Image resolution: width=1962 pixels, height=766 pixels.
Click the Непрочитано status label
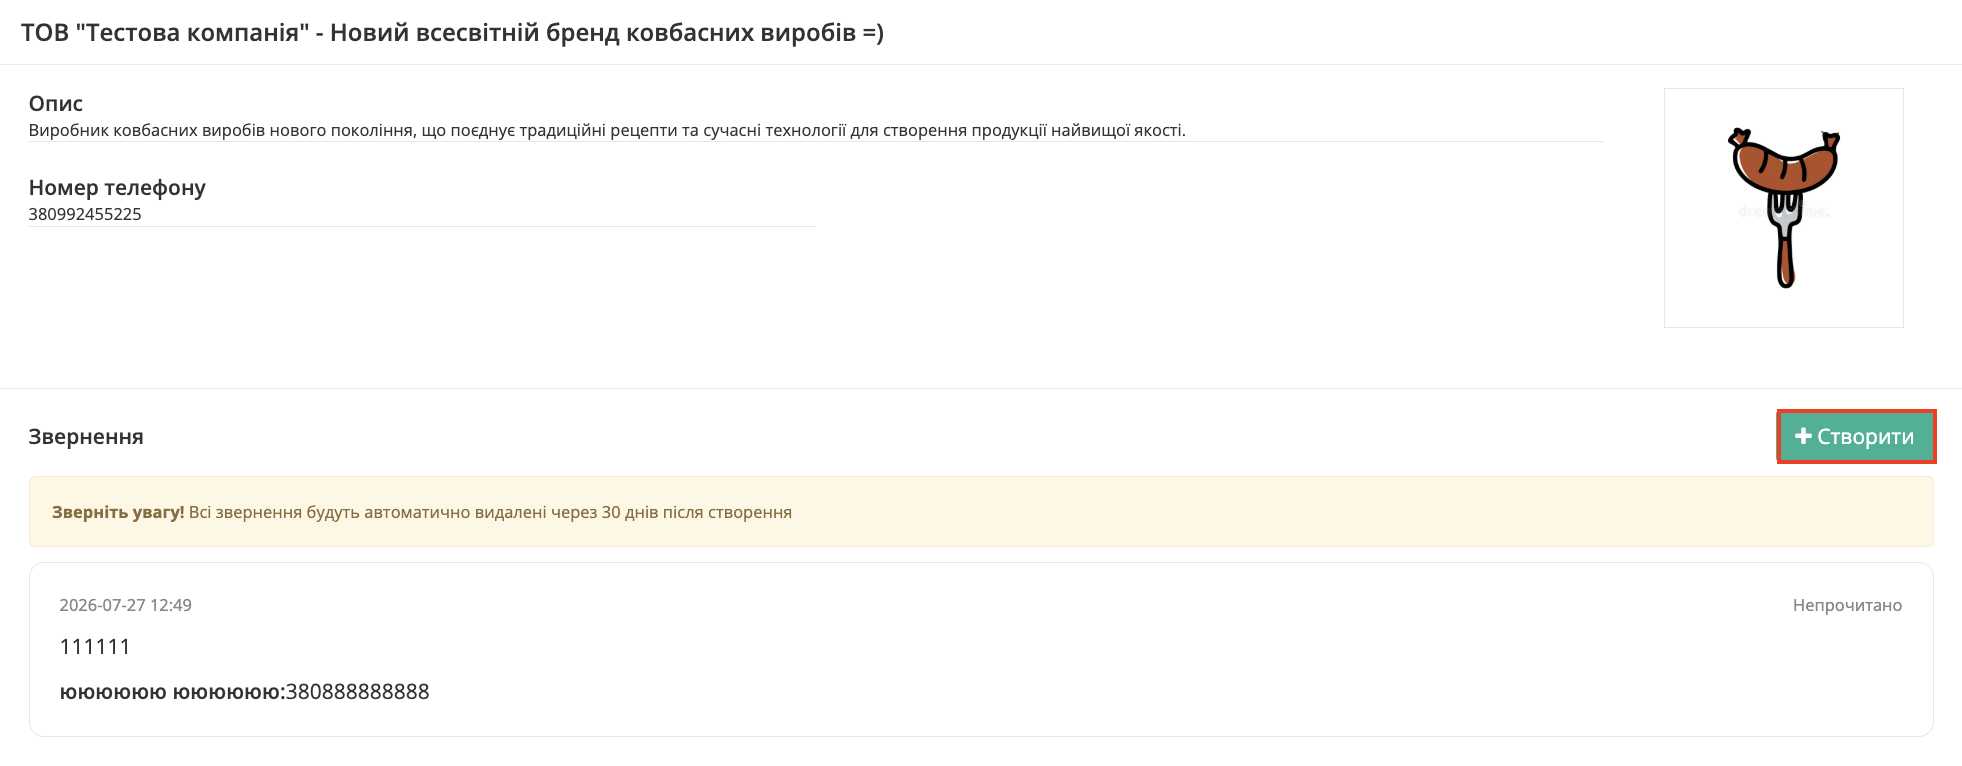1847,605
